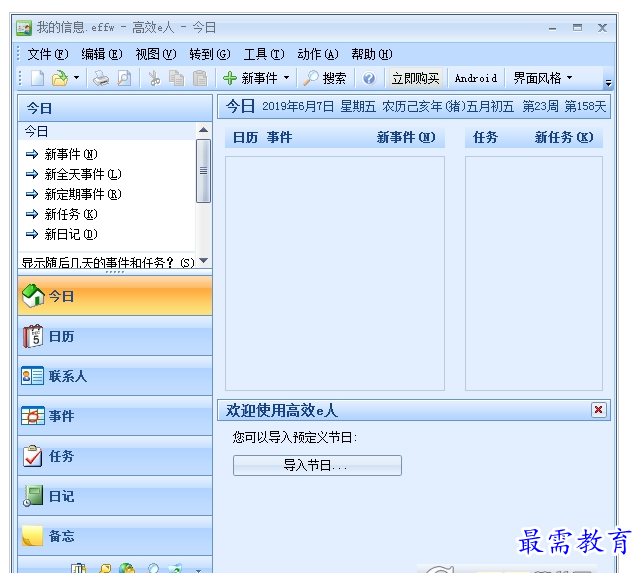The width and height of the screenshot is (640, 573).
Task: Expand the 新事件 toolbar dropdown arrow
Action: point(287,78)
